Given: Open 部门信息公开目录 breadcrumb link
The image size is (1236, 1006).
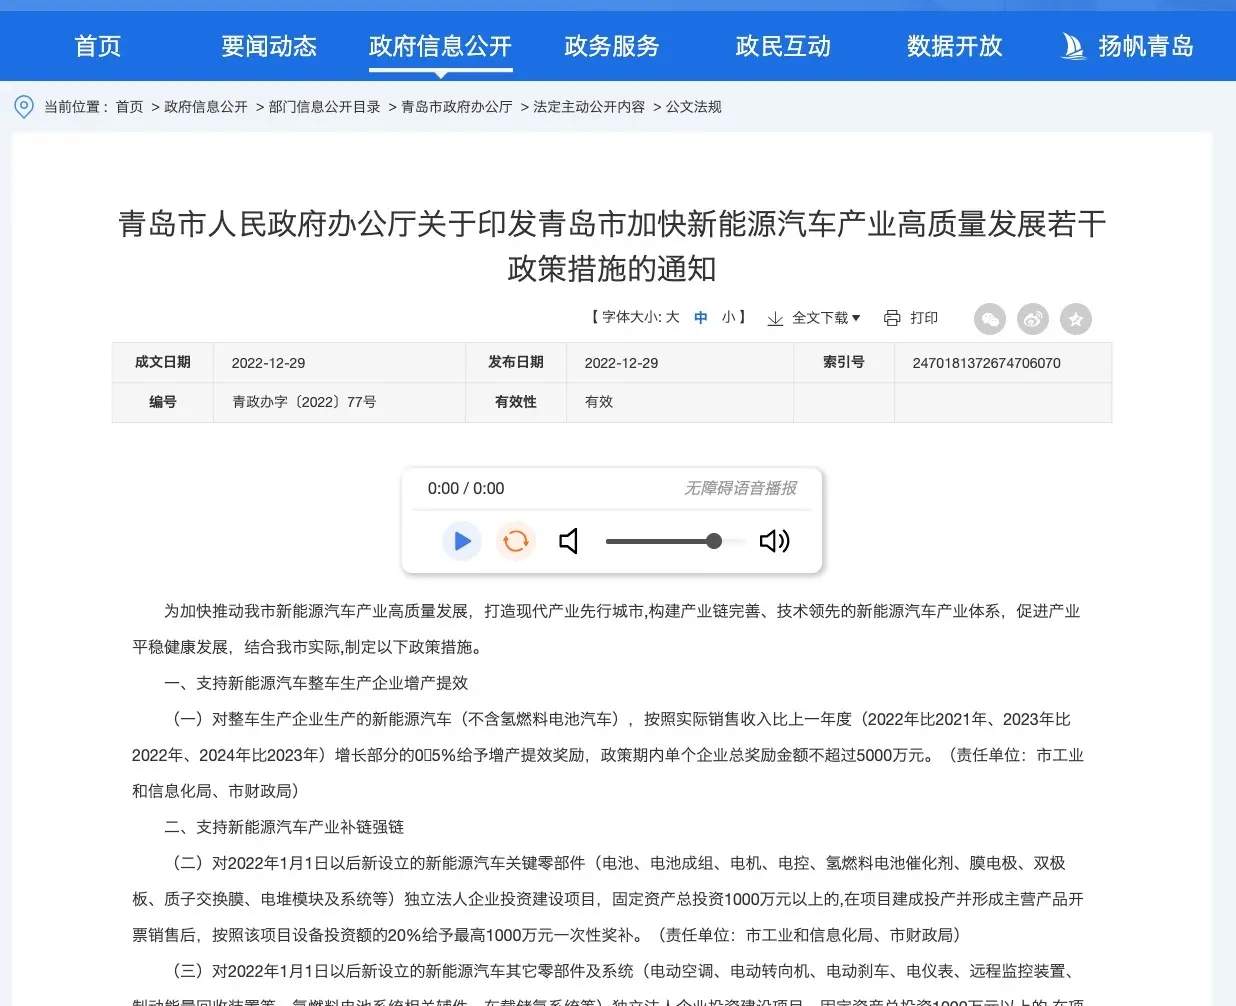Looking at the screenshot, I should point(325,107).
